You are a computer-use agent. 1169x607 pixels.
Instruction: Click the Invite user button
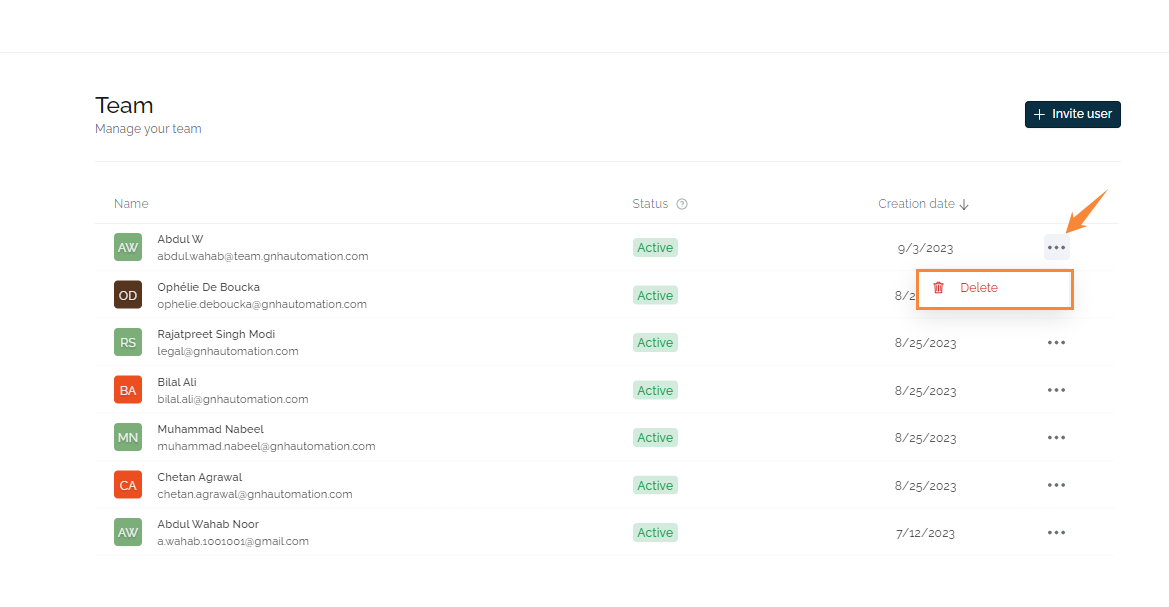[x=1072, y=114]
